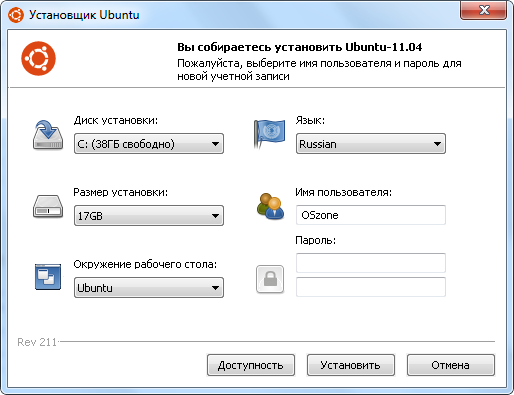This screenshot has height=395, width=514.
Task: Click the password confirmation input field
Action: click(x=371, y=287)
